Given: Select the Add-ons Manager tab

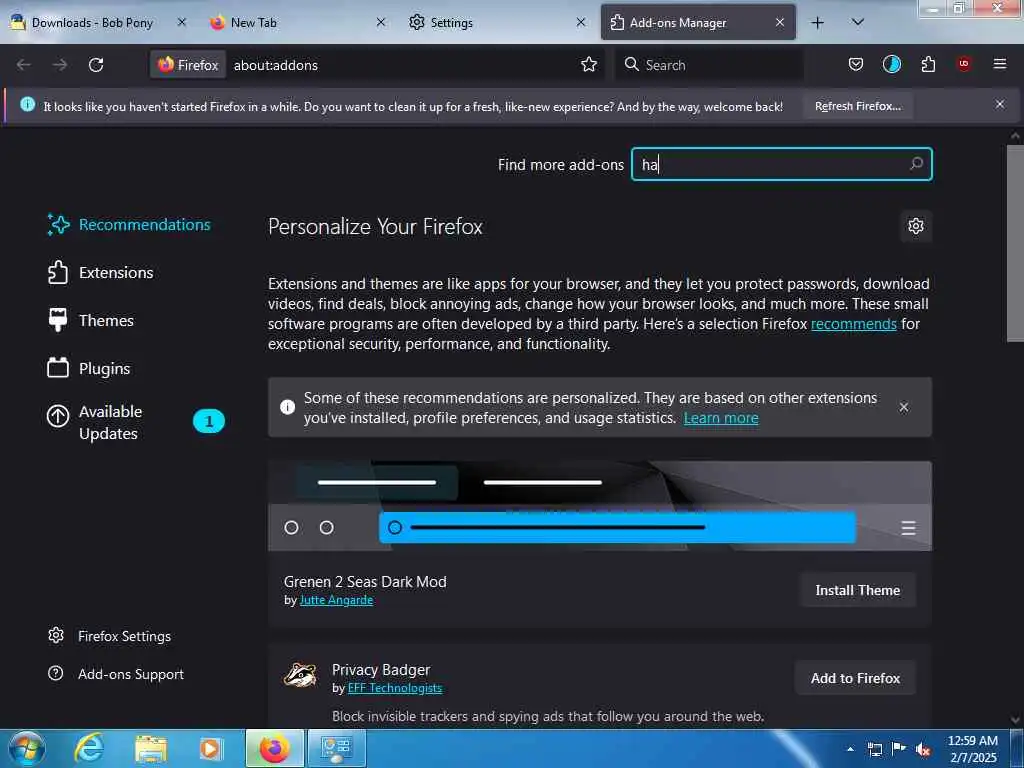Looking at the screenshot, I should tap(678, 23).
